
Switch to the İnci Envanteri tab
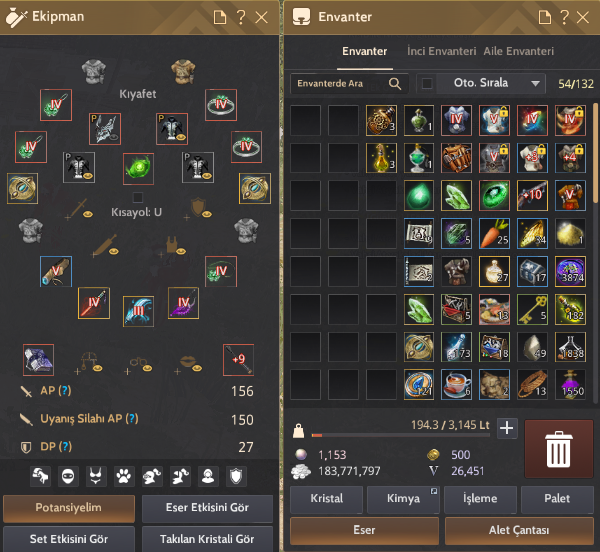pyautogui.click(x=441, y=51)
